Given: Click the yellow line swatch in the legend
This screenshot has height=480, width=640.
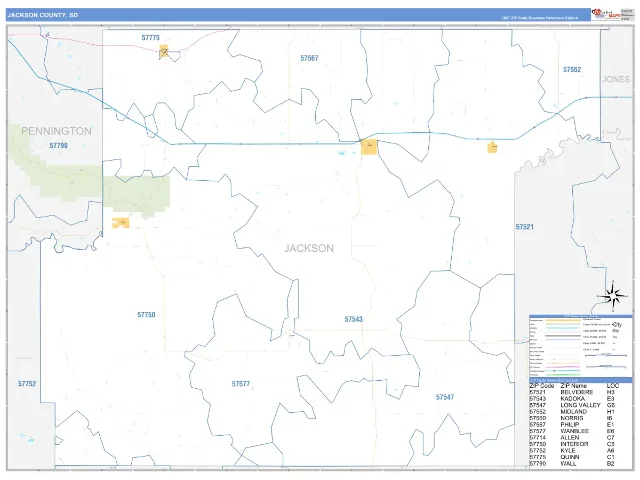Looking at the screenshot, I should click(563, 321).
